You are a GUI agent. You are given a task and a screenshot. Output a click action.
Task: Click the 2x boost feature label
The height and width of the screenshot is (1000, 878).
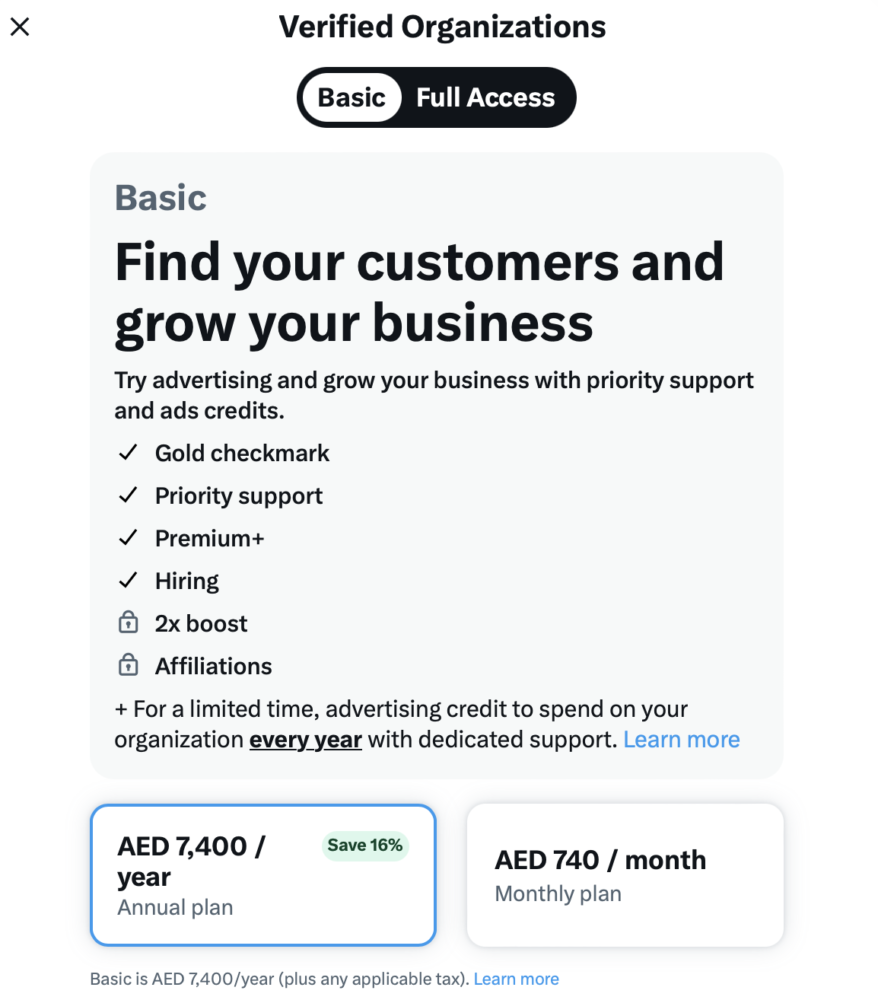coord(201,623)
